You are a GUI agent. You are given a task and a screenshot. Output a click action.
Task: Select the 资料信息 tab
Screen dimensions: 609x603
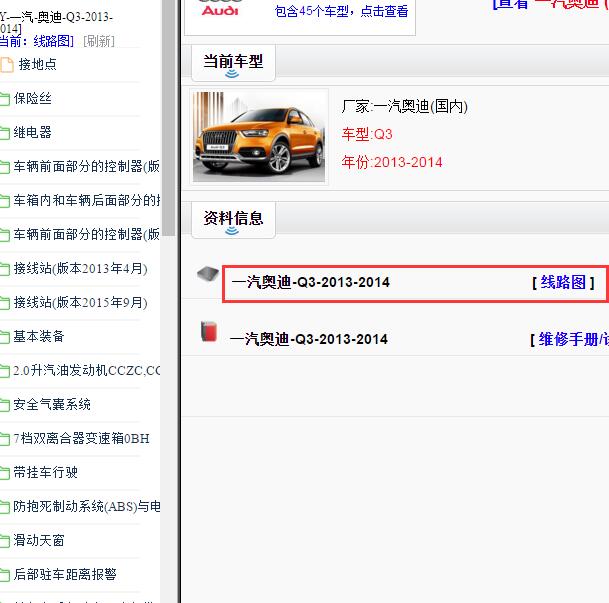[x=233, y=219]
